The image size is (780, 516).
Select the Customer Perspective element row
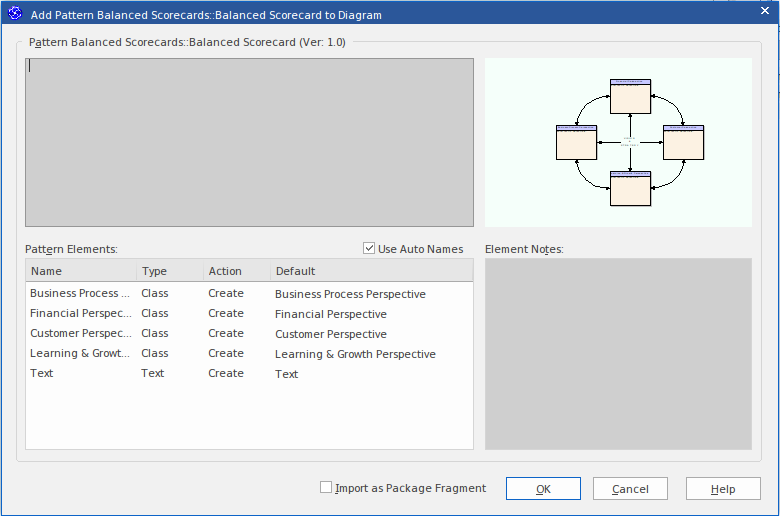80,334
